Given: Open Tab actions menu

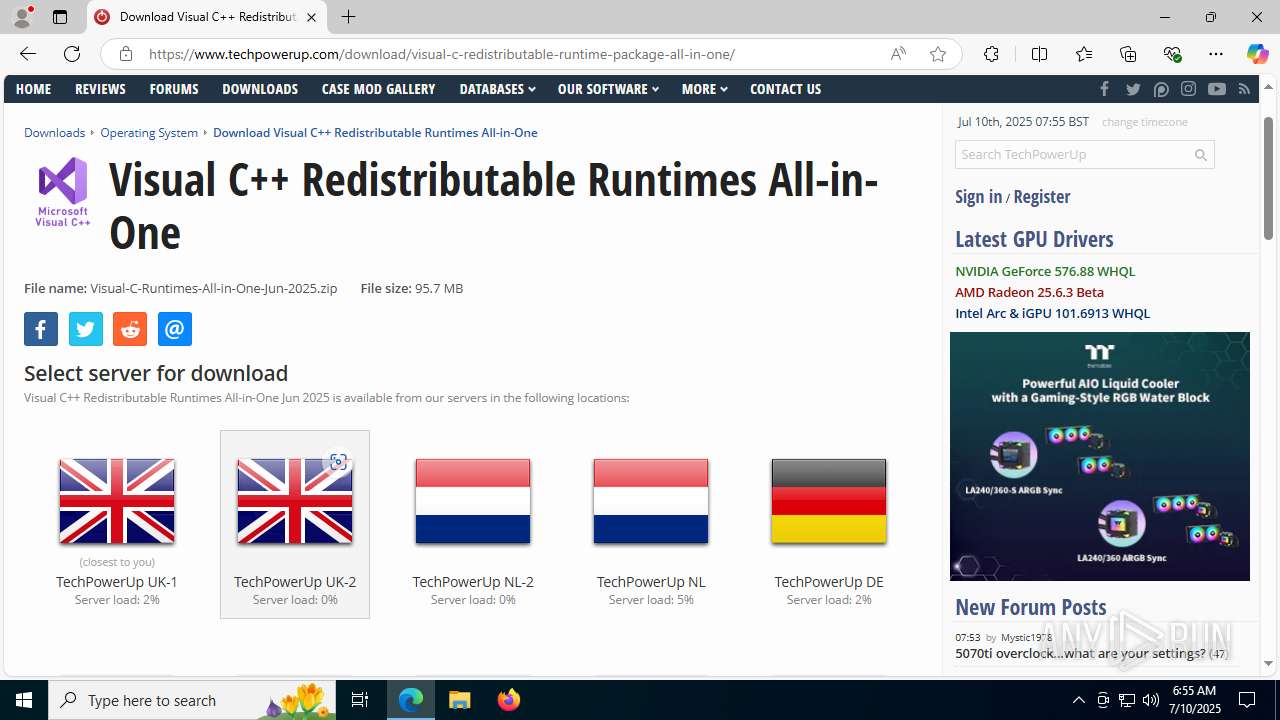Looking at the screenshot, I should click(x=60, y=17).
